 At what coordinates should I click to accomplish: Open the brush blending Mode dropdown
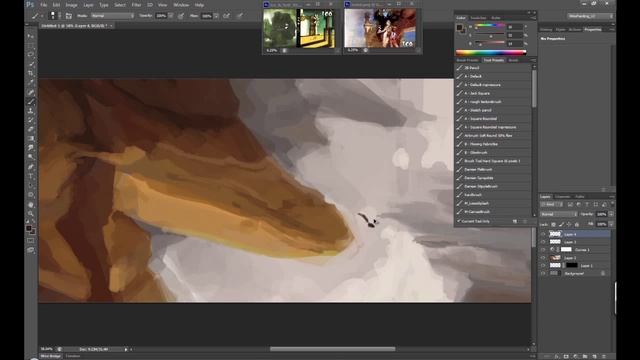coord(112,16)
